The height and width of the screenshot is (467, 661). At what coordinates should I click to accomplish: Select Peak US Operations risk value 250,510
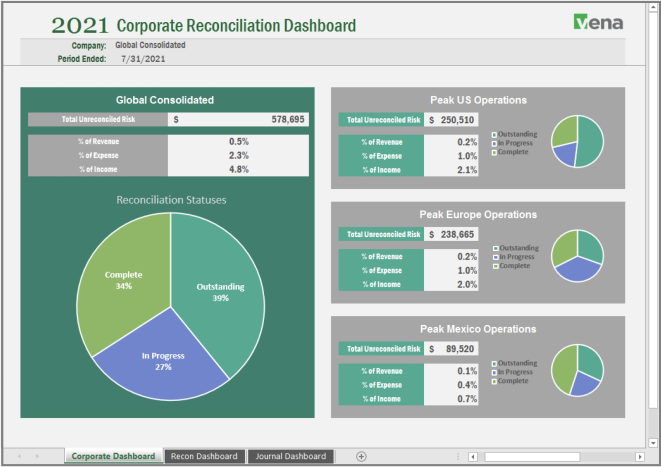[x=451, y=120]
